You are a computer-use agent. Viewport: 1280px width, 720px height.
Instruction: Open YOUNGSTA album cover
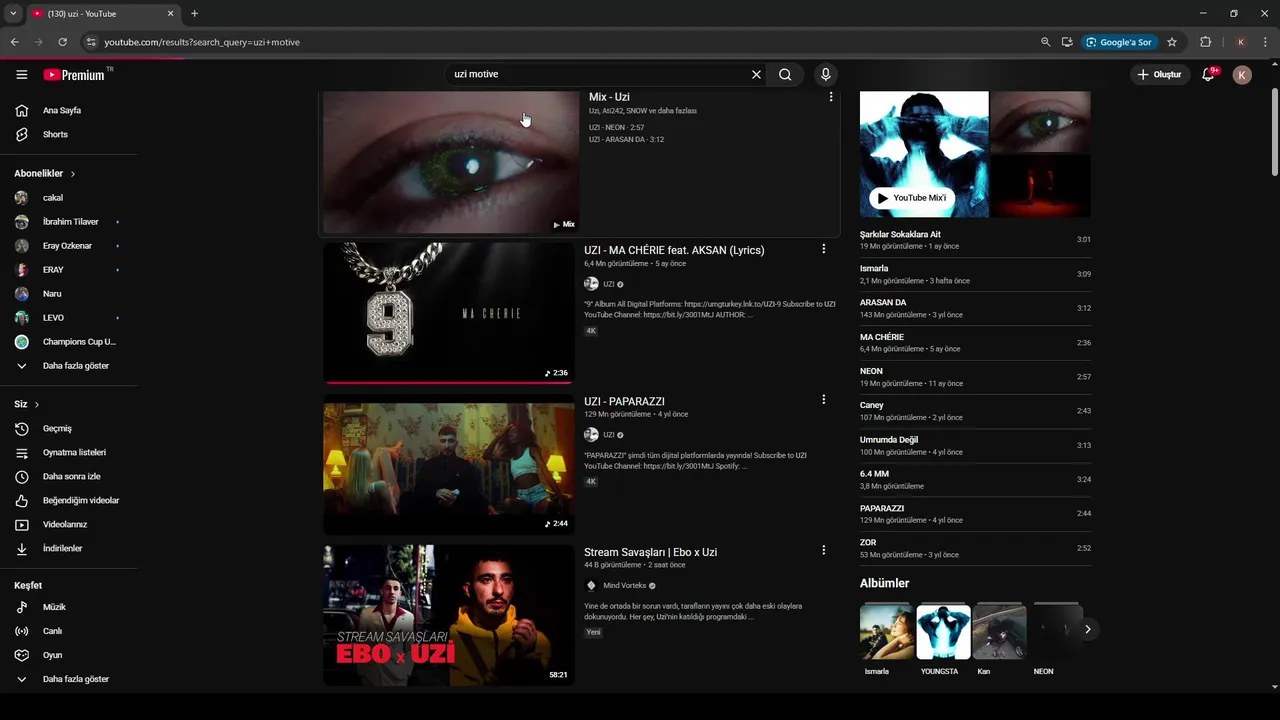click(x=943, y=631)
